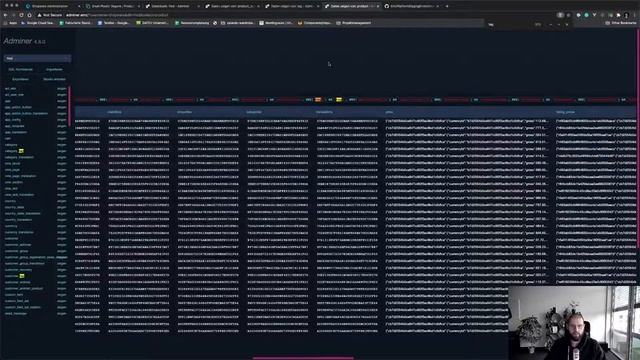Open the acl_role table
Viewport: 640px width, 360px height.
point(10,89)
